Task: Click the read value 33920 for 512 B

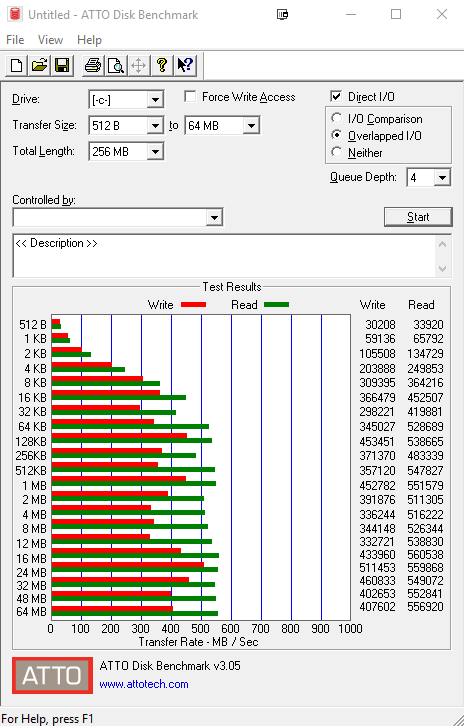Action: 428,325
